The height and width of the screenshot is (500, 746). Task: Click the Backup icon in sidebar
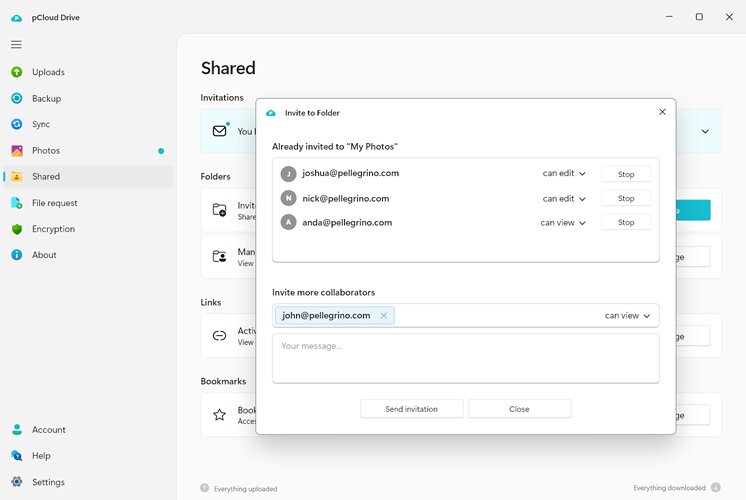pos(17,98)
